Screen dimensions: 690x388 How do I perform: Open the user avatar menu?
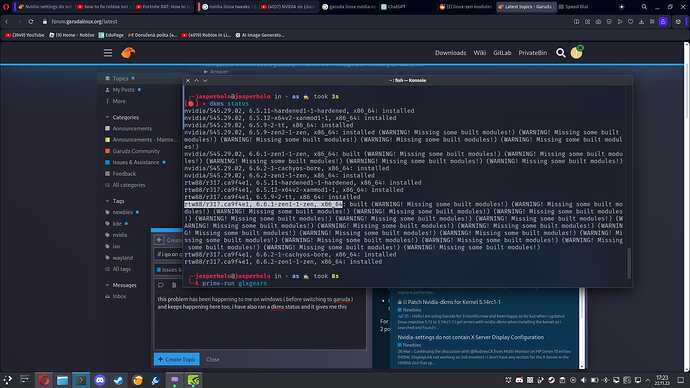[576, 53]
